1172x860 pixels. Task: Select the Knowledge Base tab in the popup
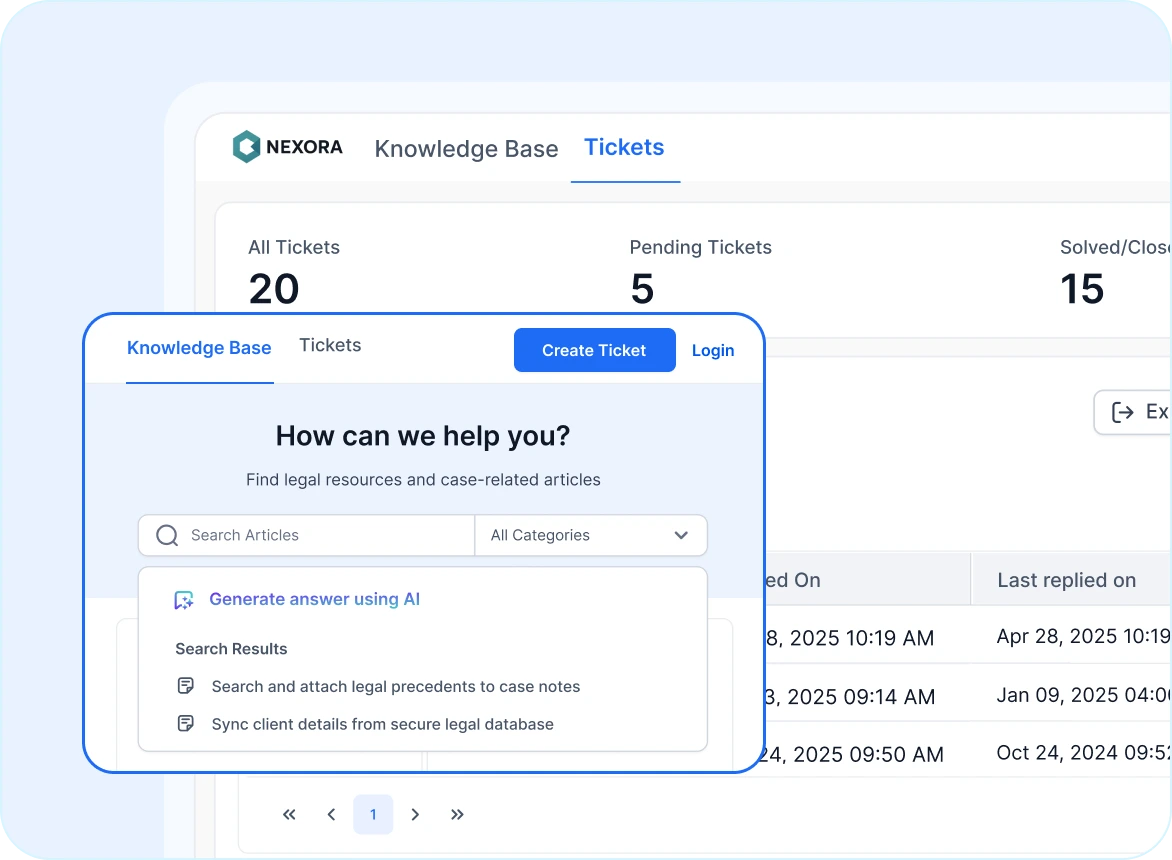click(x=198, y=347)
